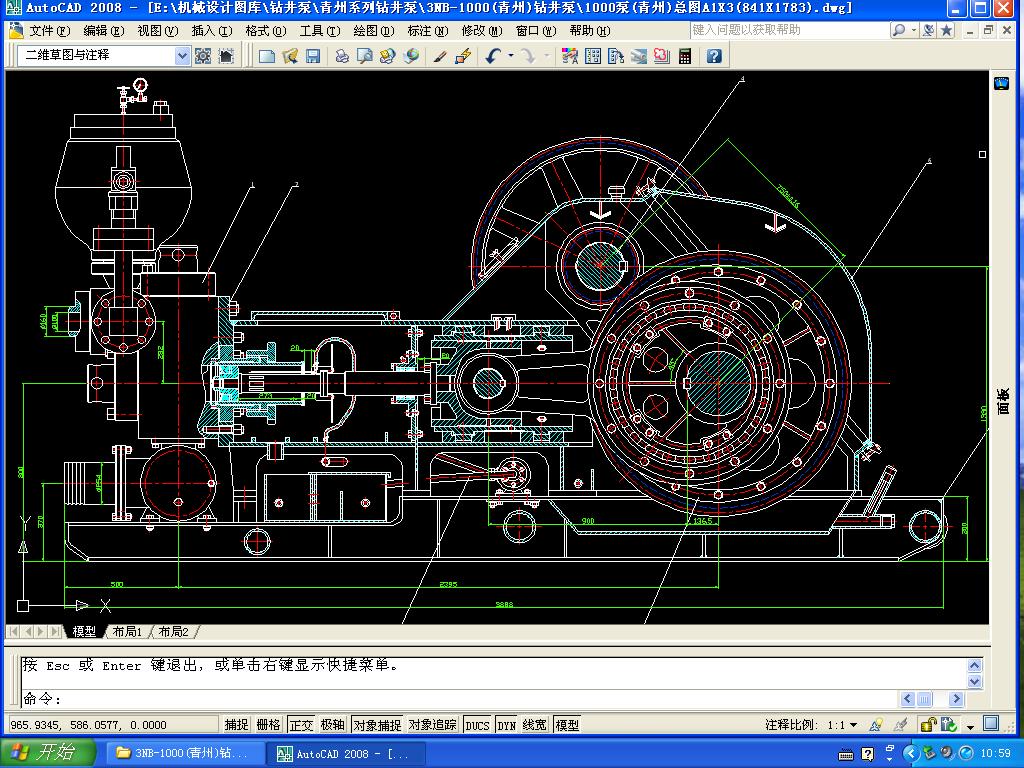Open the DesignCenter icon
The image size is (1024, 768).
click(593, 56)
